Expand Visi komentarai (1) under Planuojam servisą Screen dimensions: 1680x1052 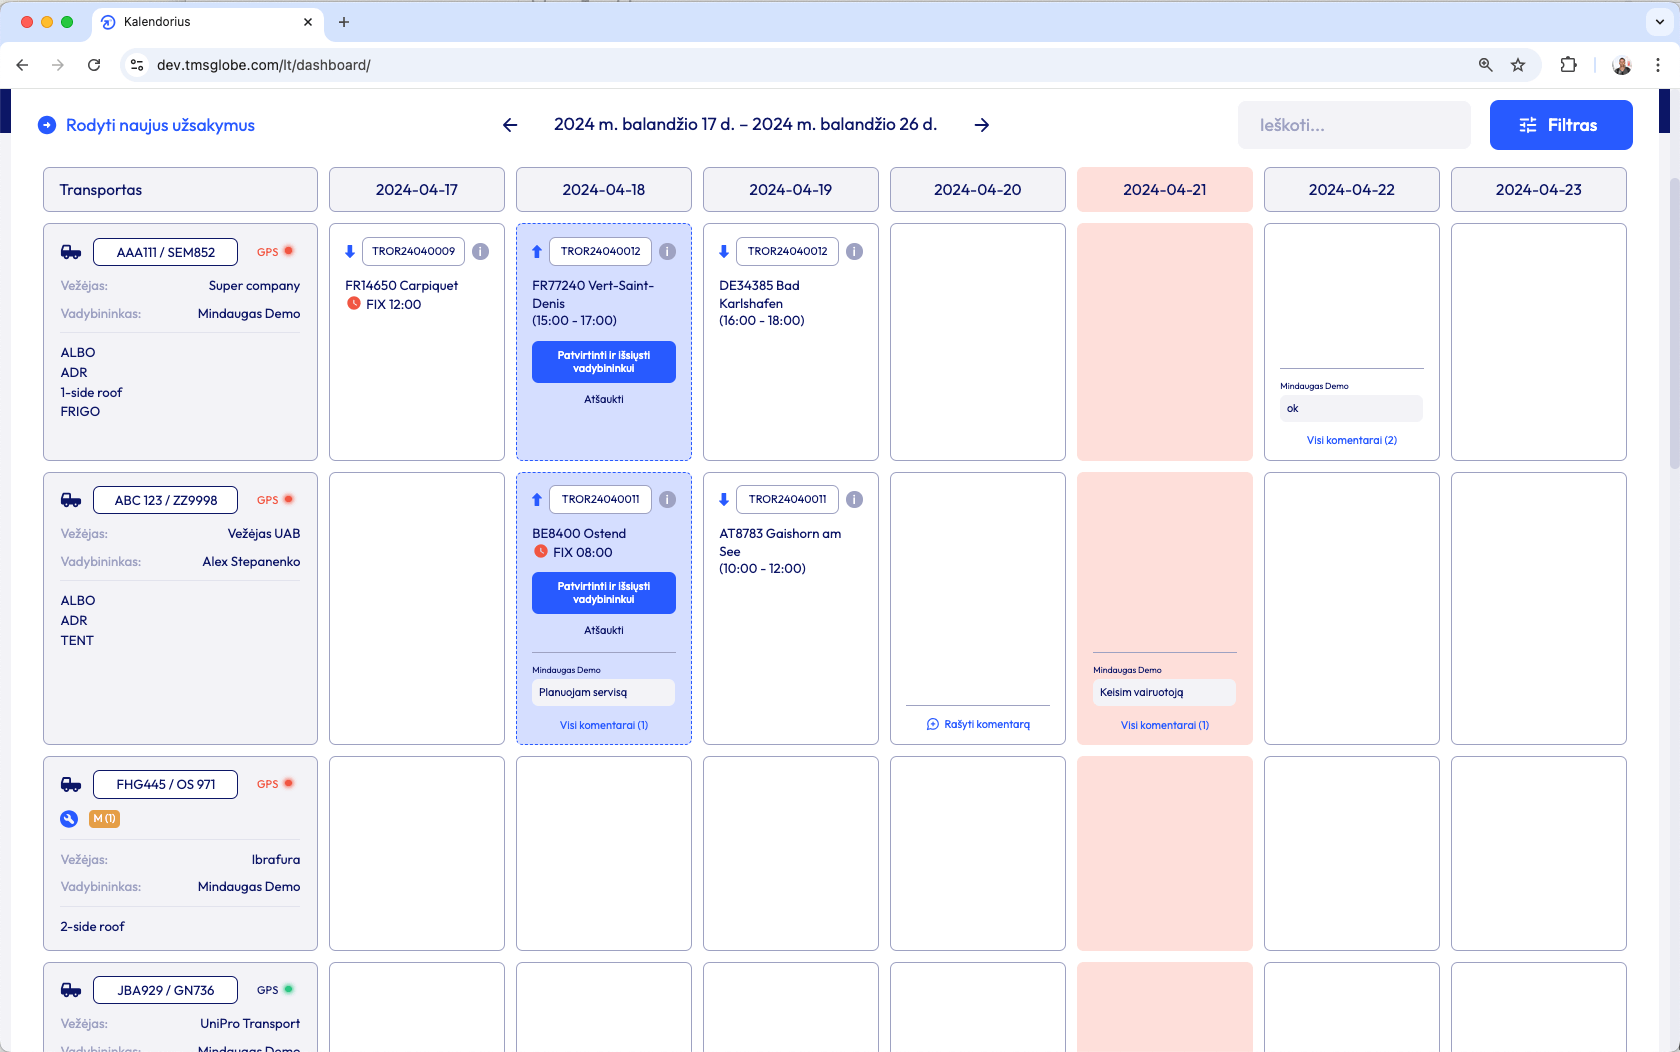click(x=603, y=726)
